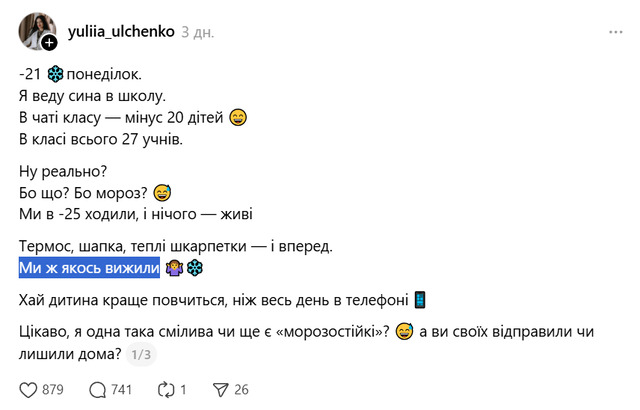This screenshot has width=640, height=410.
Task: Like the post with heart icon
Action: [x=28, y=389]
